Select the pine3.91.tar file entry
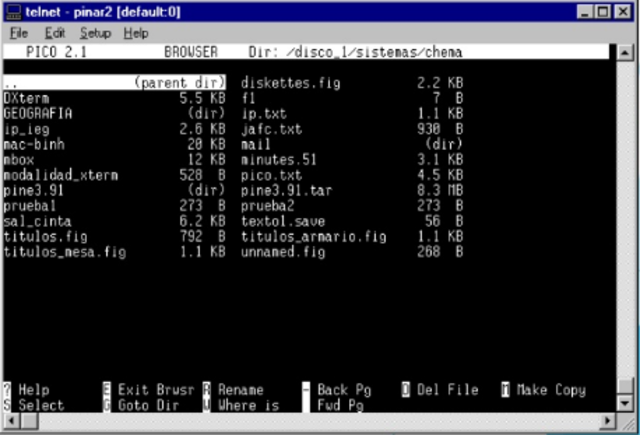 [352, 191]
